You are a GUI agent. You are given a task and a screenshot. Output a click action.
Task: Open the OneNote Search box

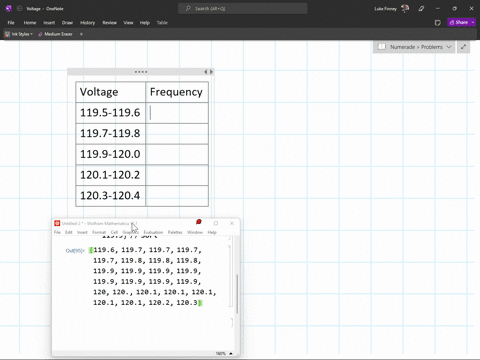(243, 9)
